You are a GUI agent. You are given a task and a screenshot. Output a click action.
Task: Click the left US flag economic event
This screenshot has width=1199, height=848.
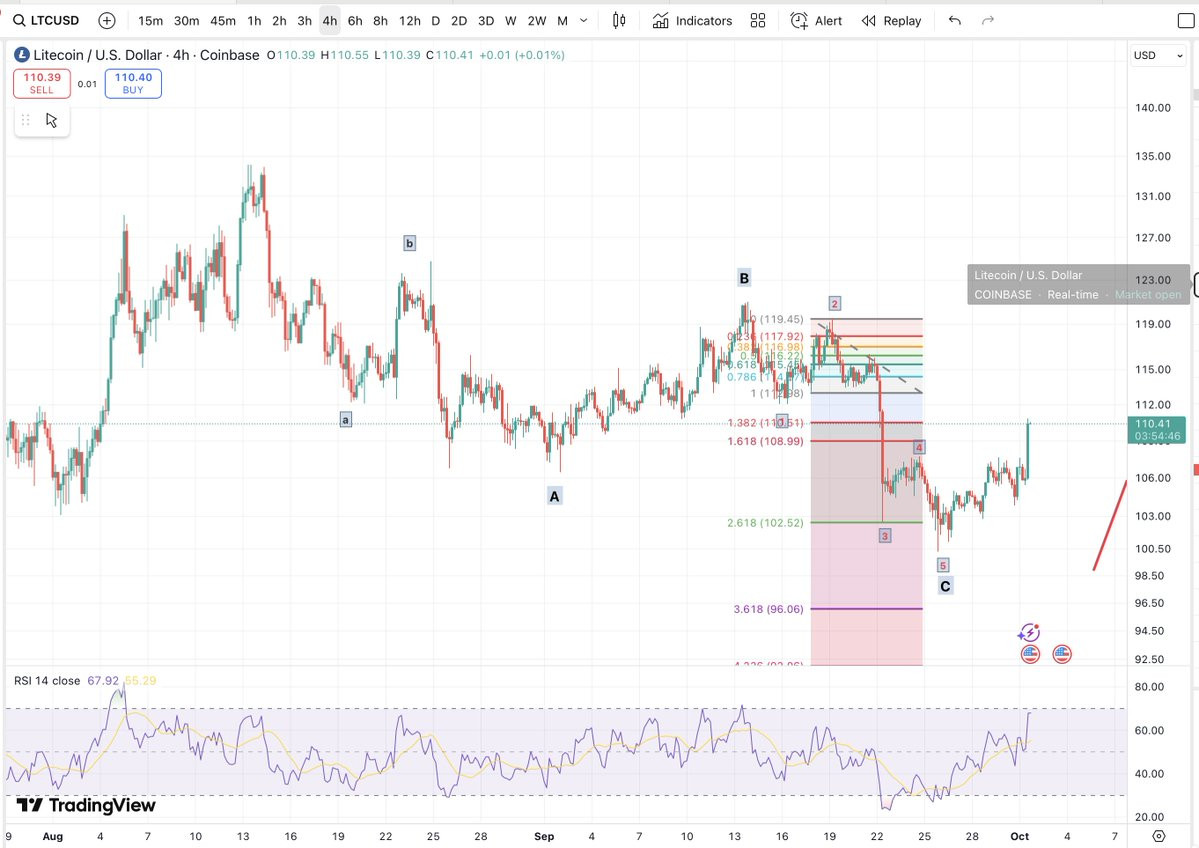pos(1031,654)
